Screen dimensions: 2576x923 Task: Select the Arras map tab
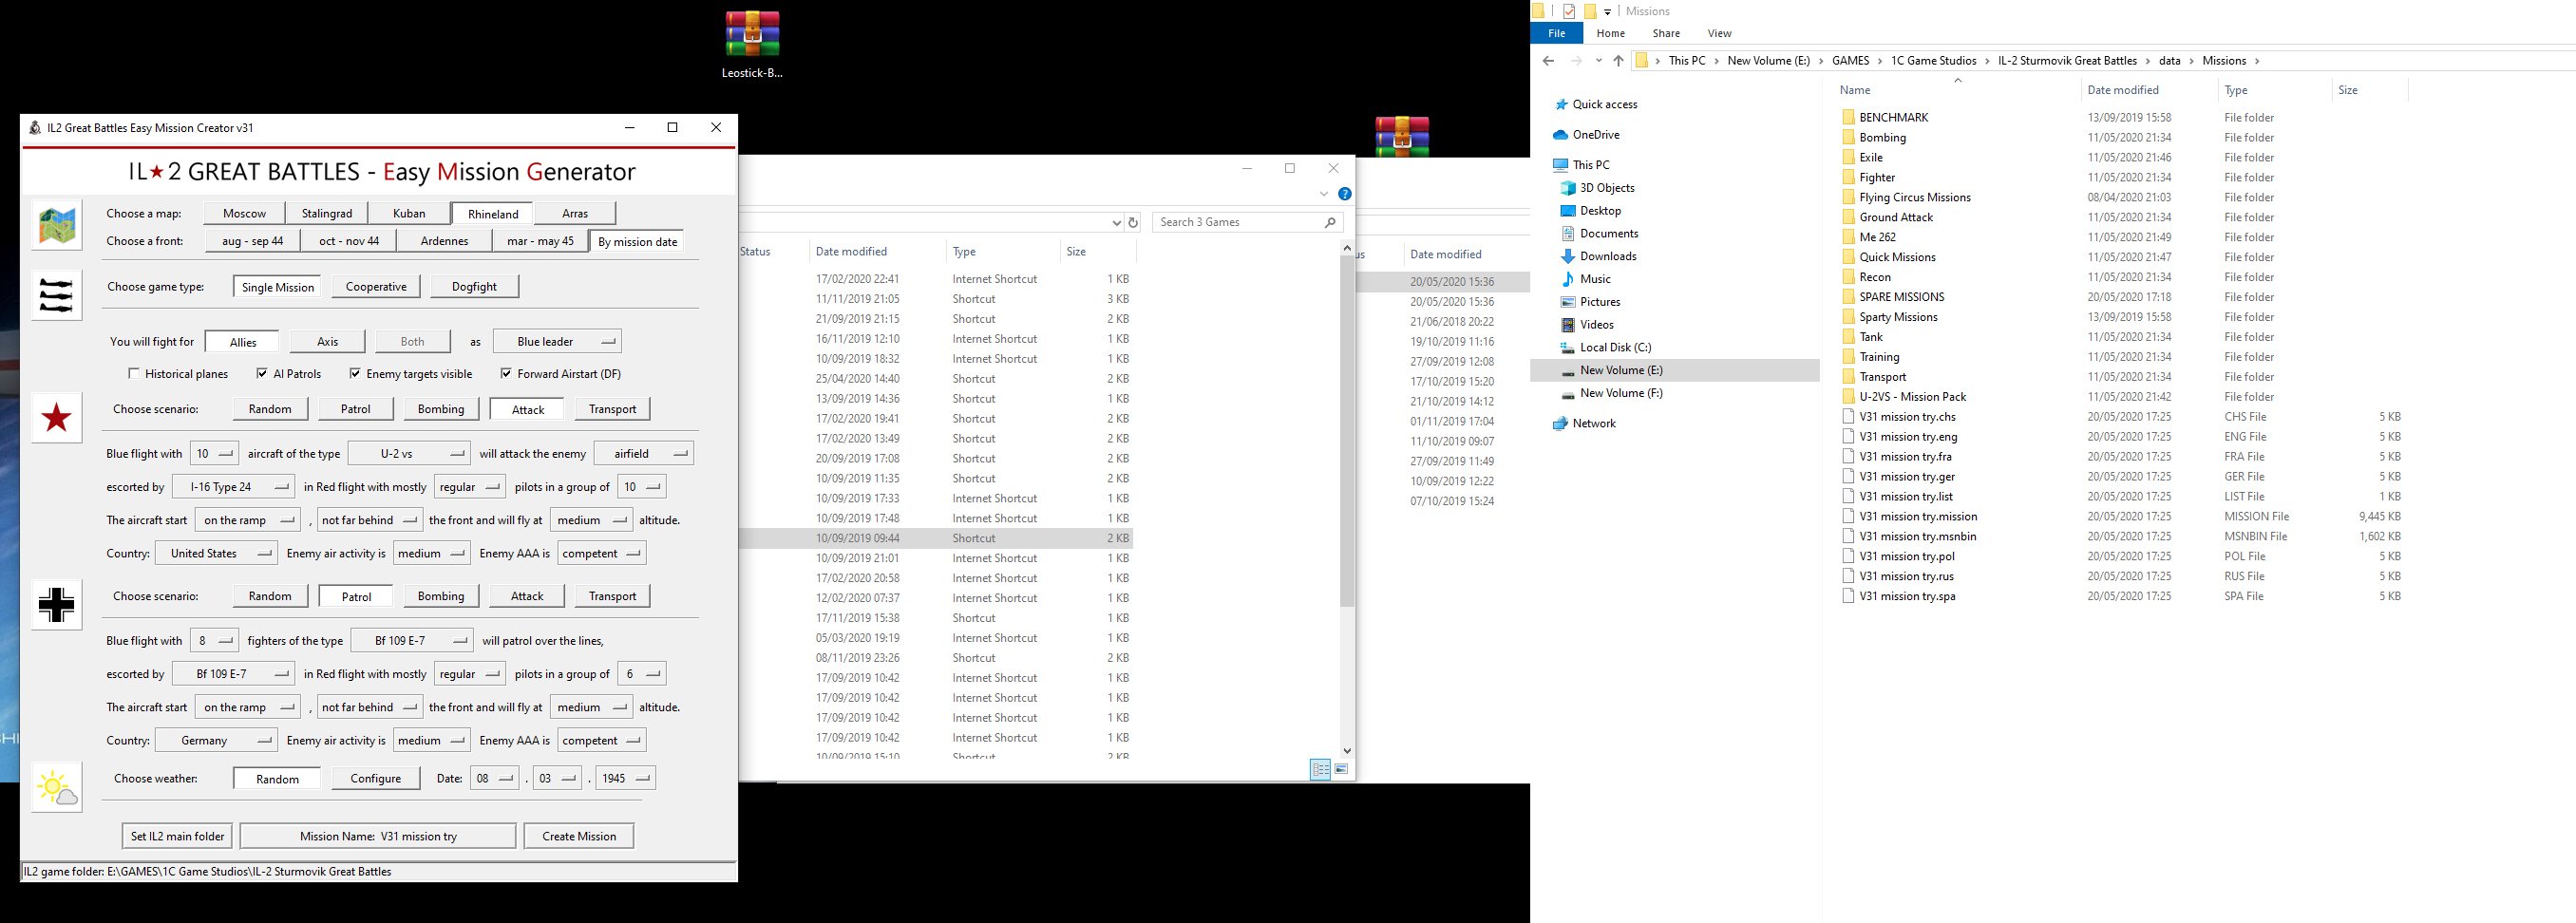[x=575, y=214]
